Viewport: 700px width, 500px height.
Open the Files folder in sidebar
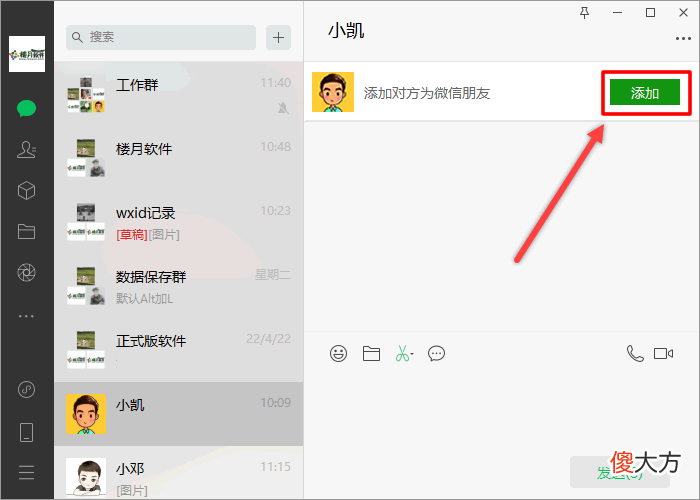click(x=26, y=232)
